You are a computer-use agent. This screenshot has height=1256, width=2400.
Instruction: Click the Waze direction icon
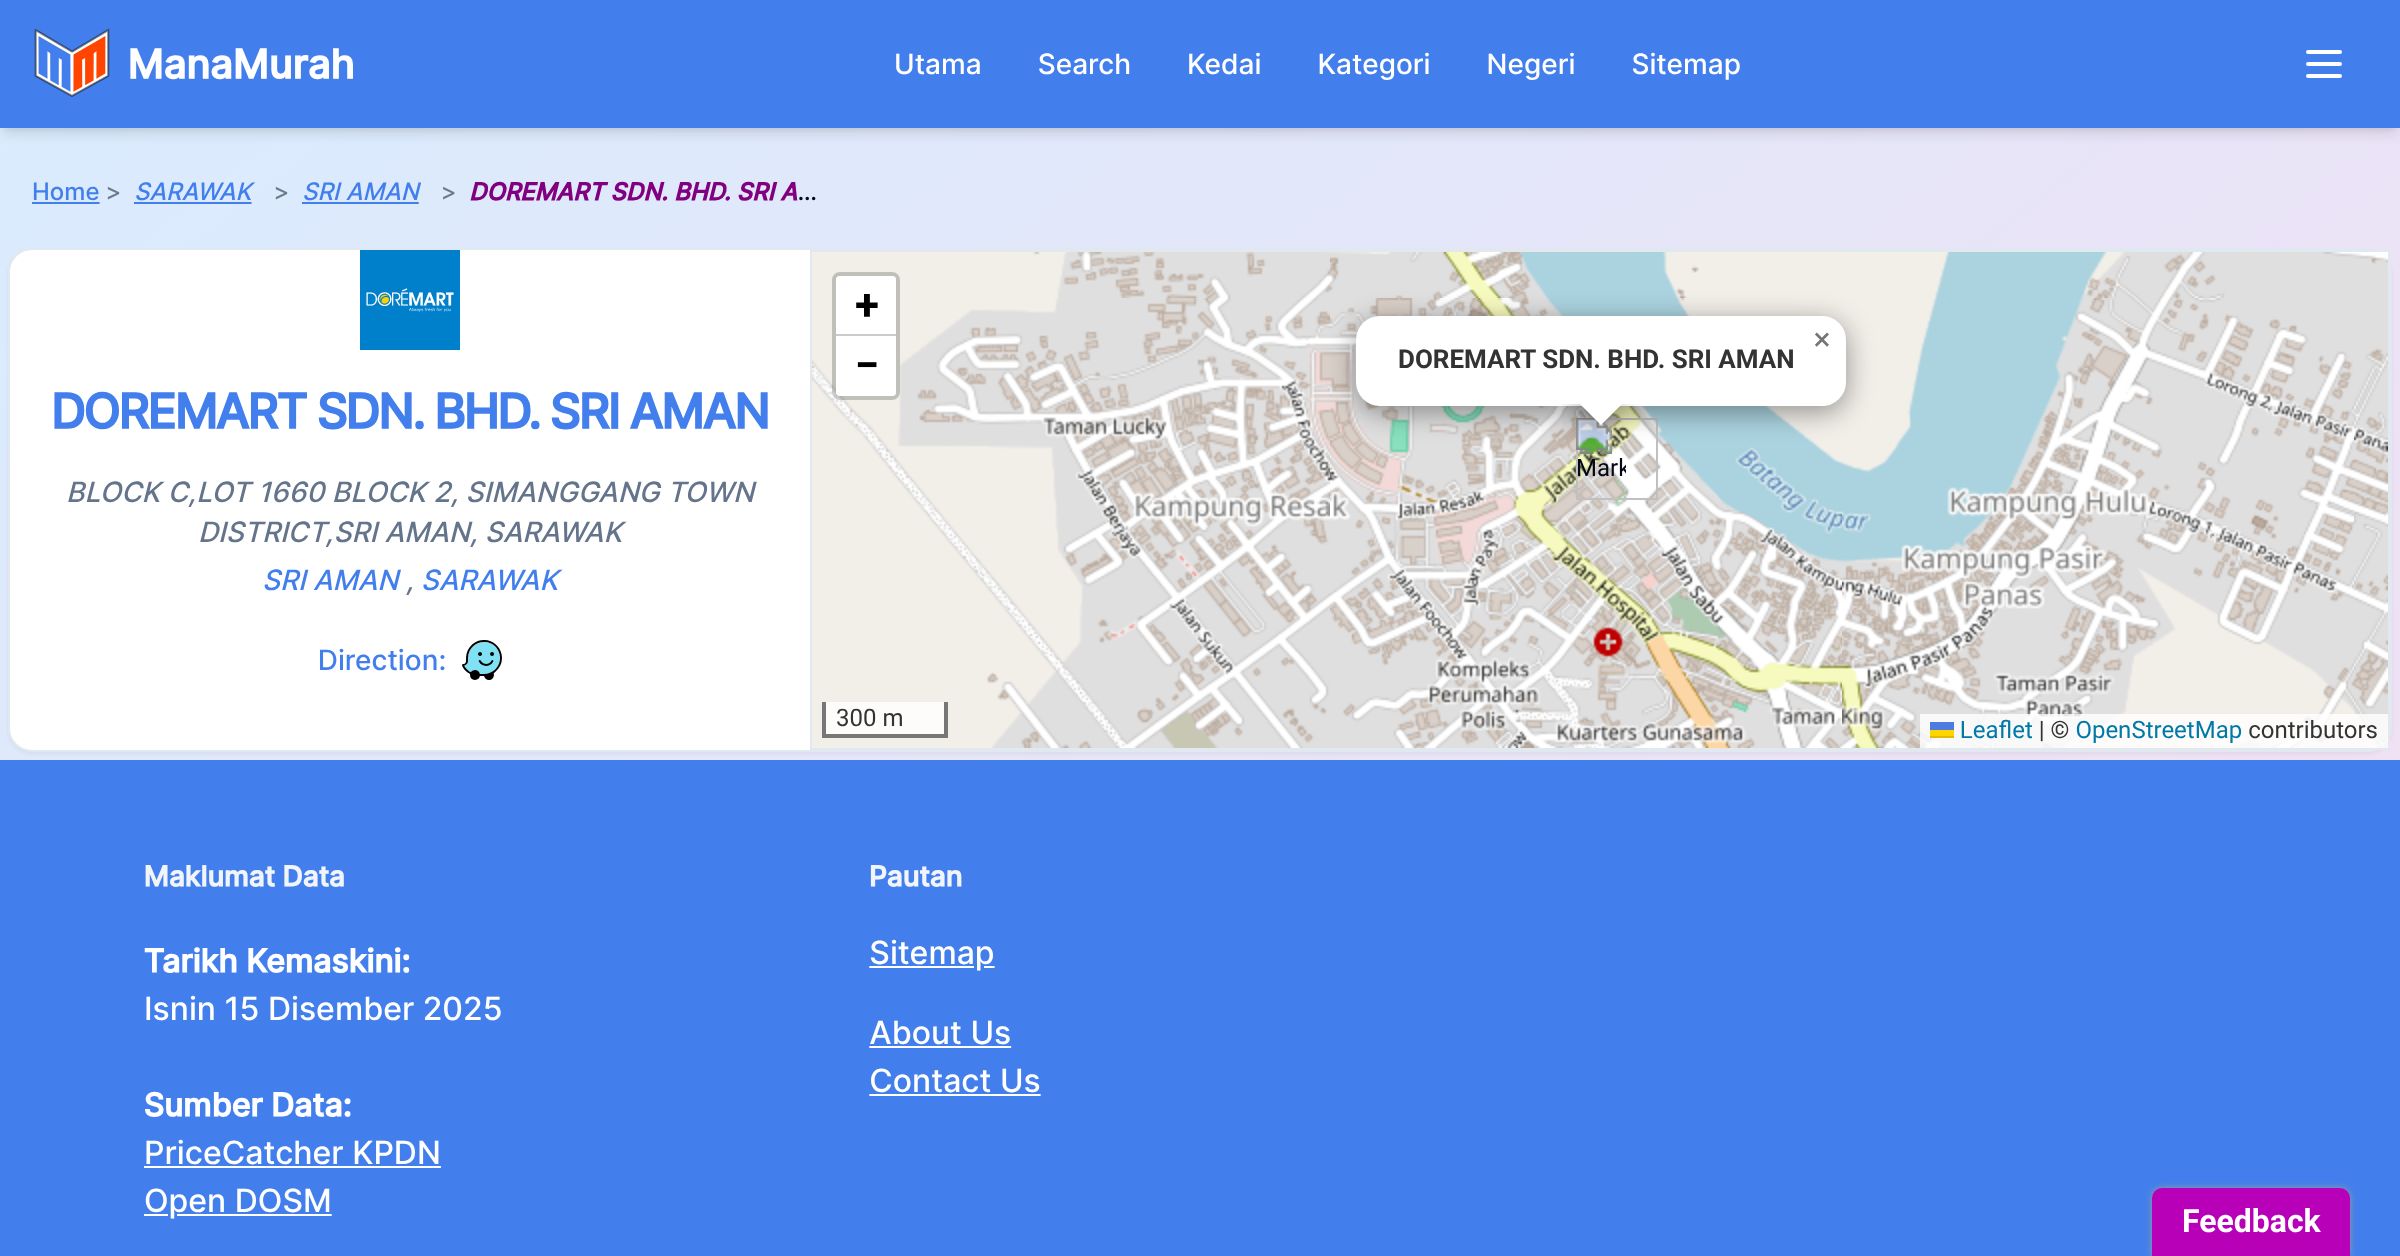[482, 660]
